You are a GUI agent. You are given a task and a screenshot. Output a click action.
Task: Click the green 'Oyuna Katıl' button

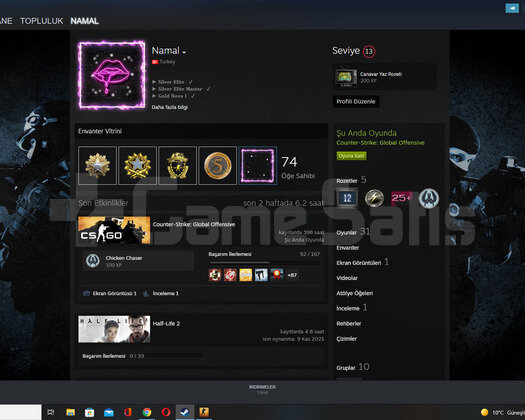[351, 156]
